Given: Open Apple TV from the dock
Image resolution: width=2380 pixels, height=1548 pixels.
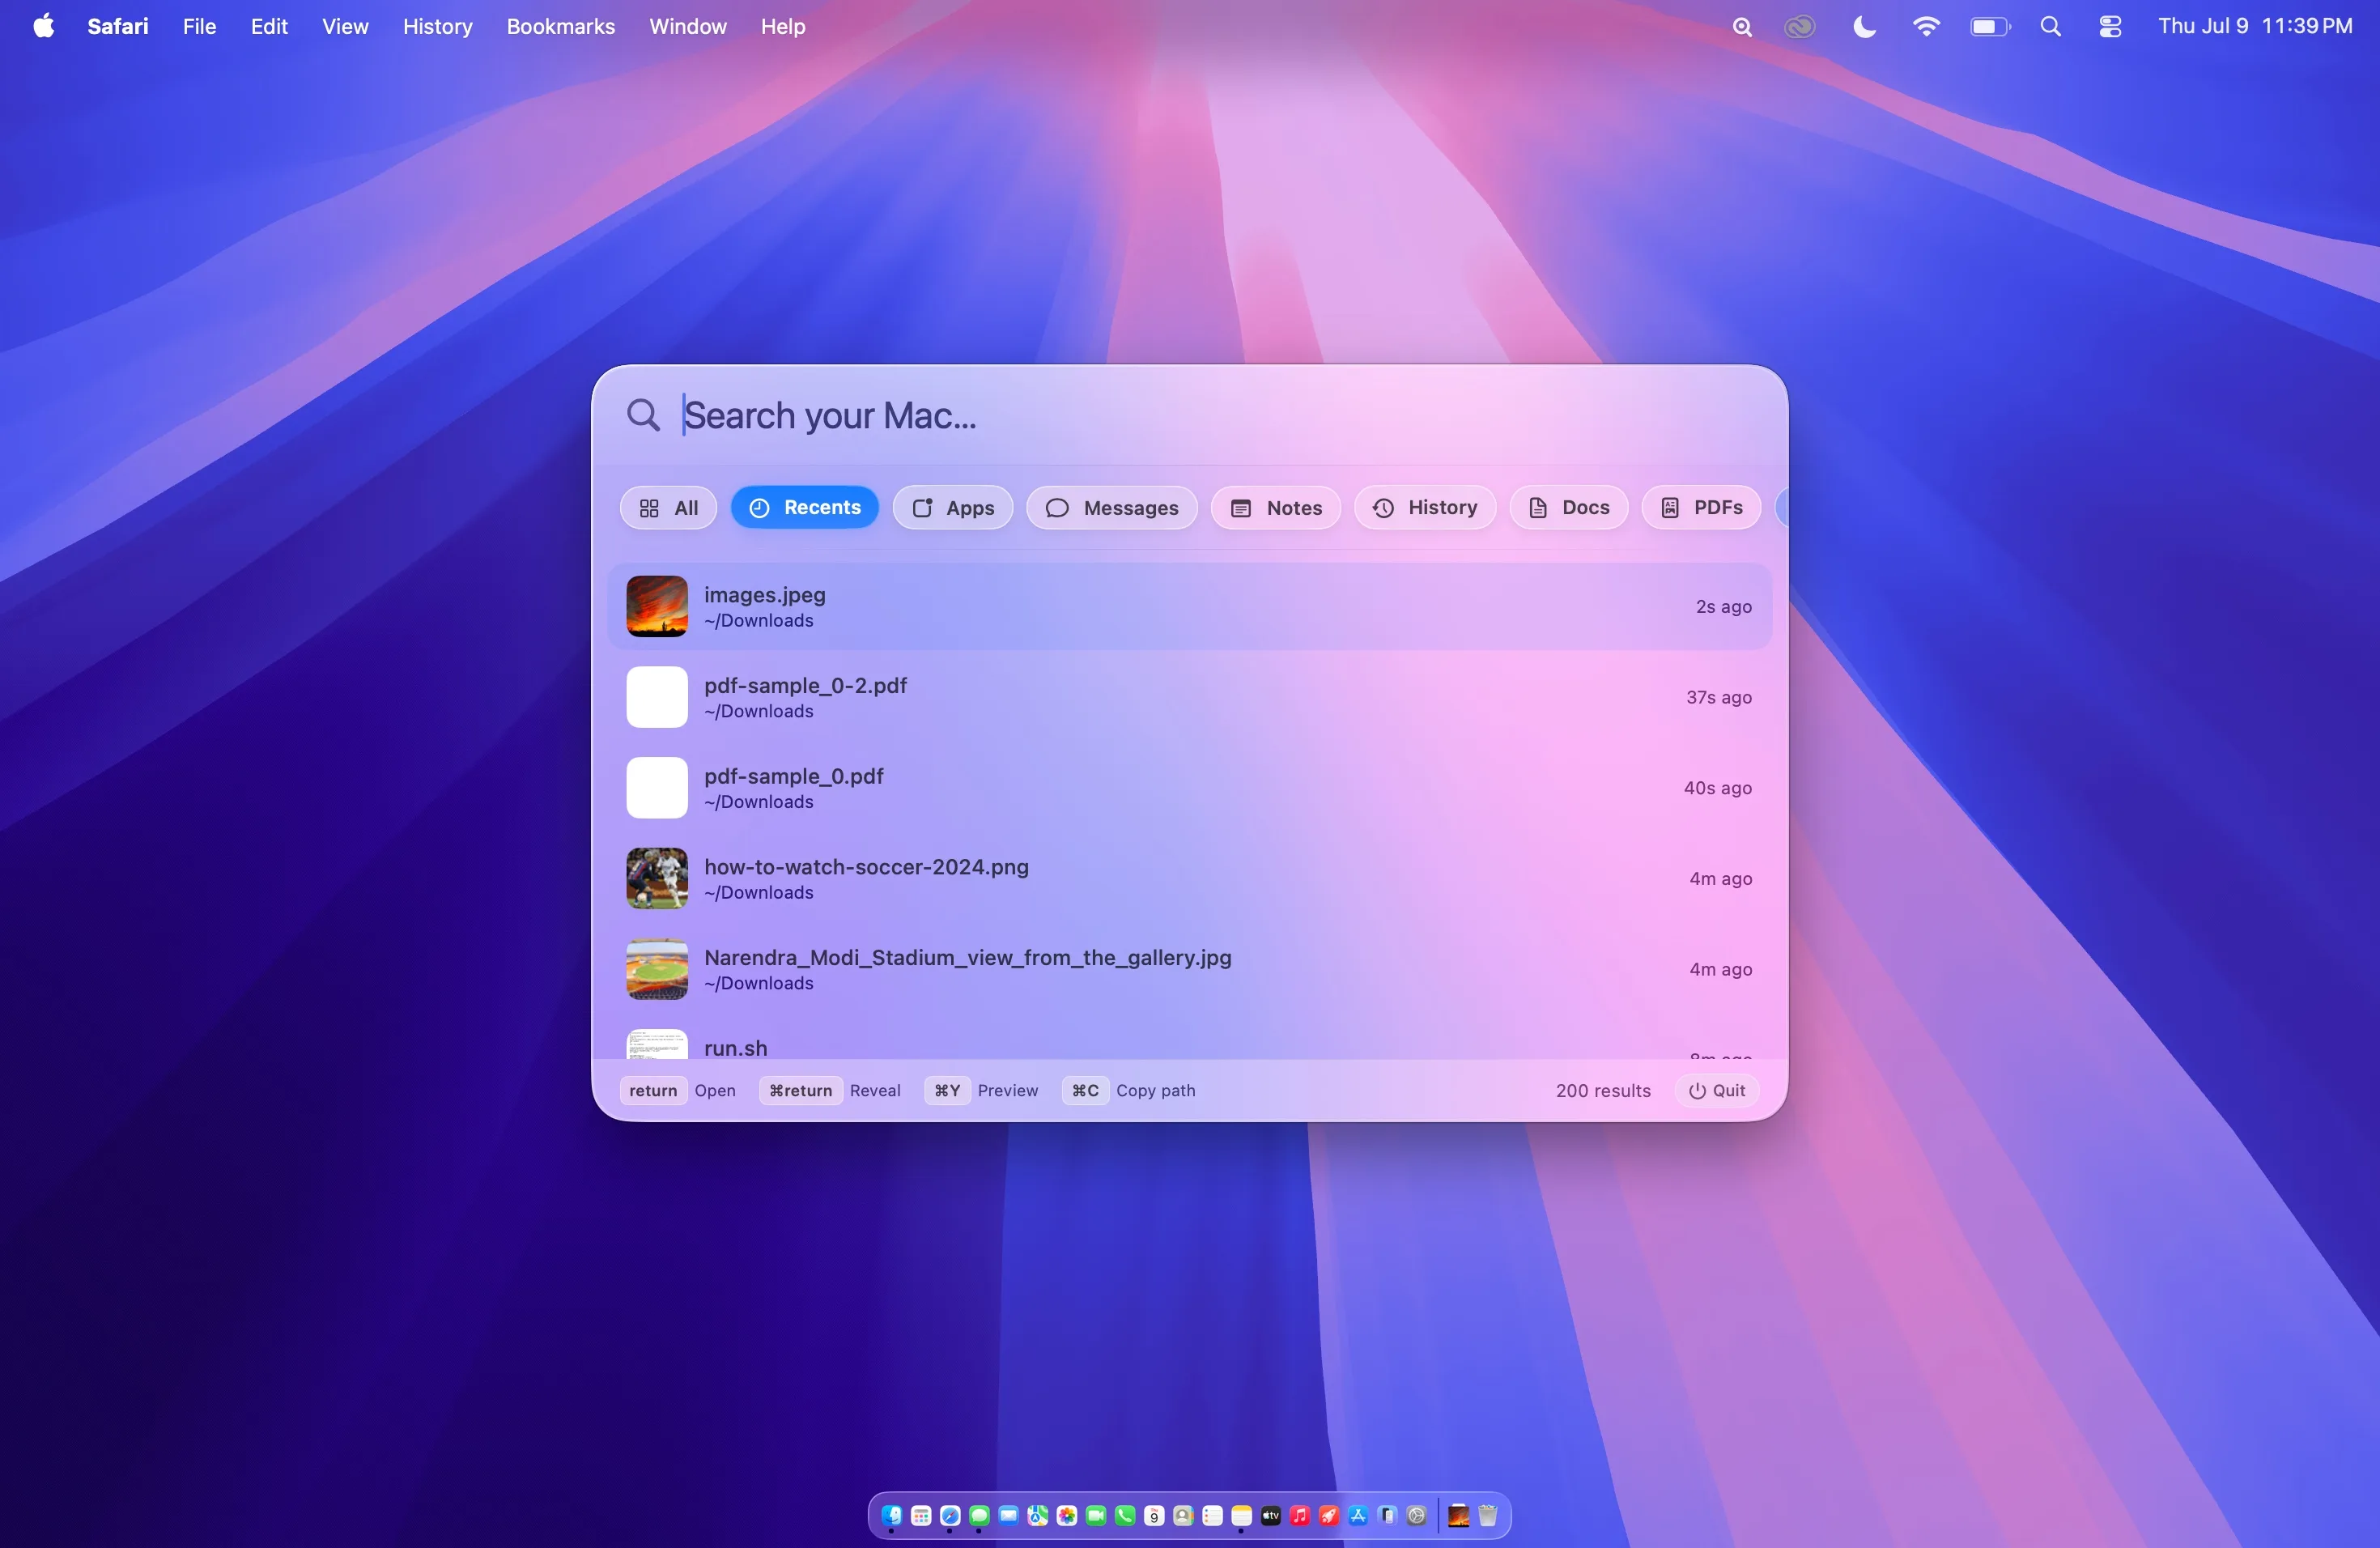Looking at the screenshot, I should tap(1271, 1516).
